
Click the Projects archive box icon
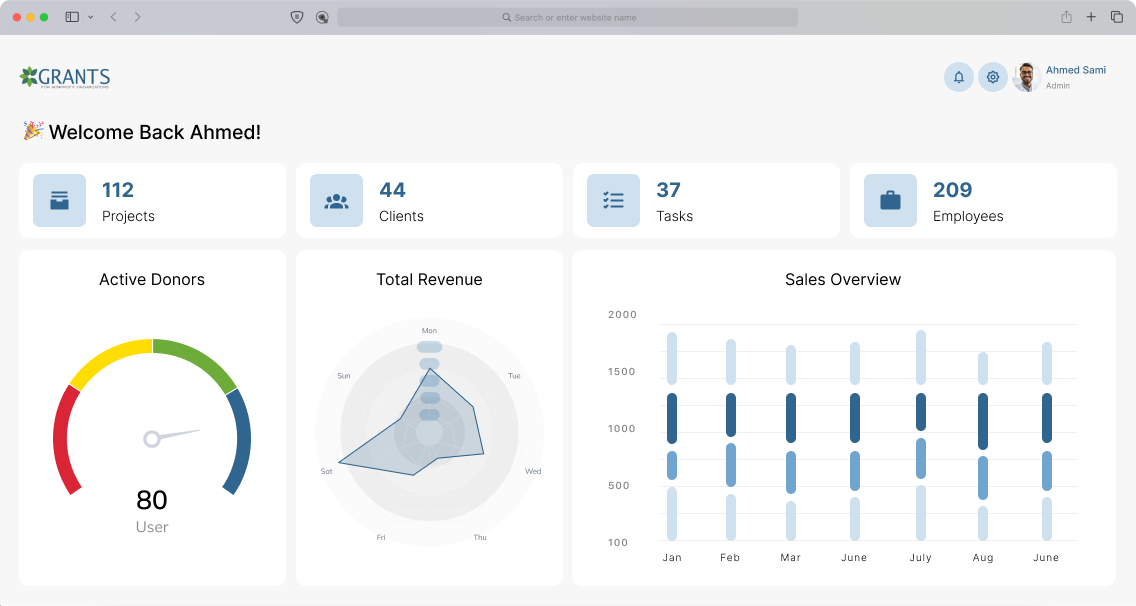tap(59, 201)
